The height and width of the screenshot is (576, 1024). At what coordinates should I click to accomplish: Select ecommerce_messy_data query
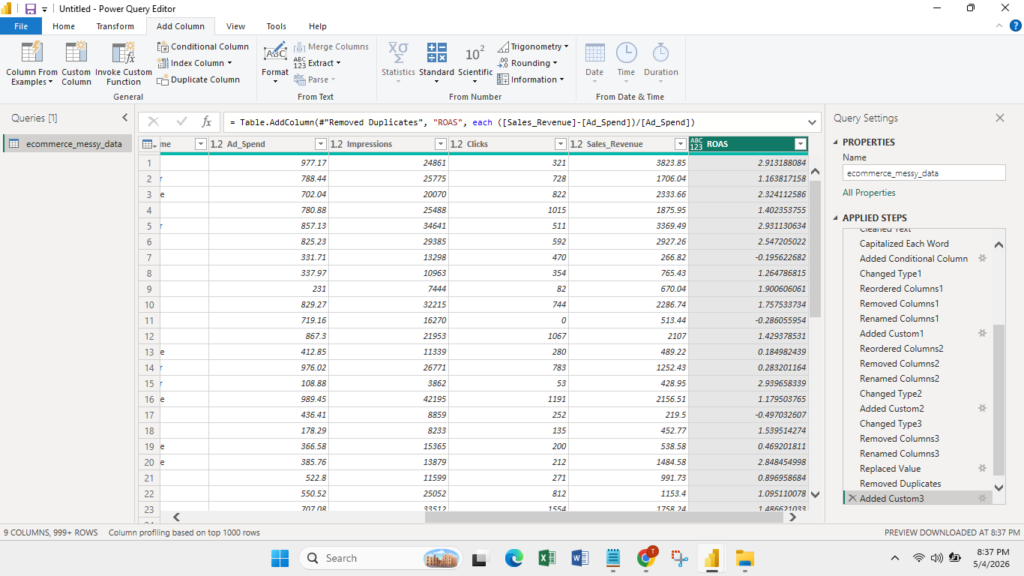(x=67, y=144)
